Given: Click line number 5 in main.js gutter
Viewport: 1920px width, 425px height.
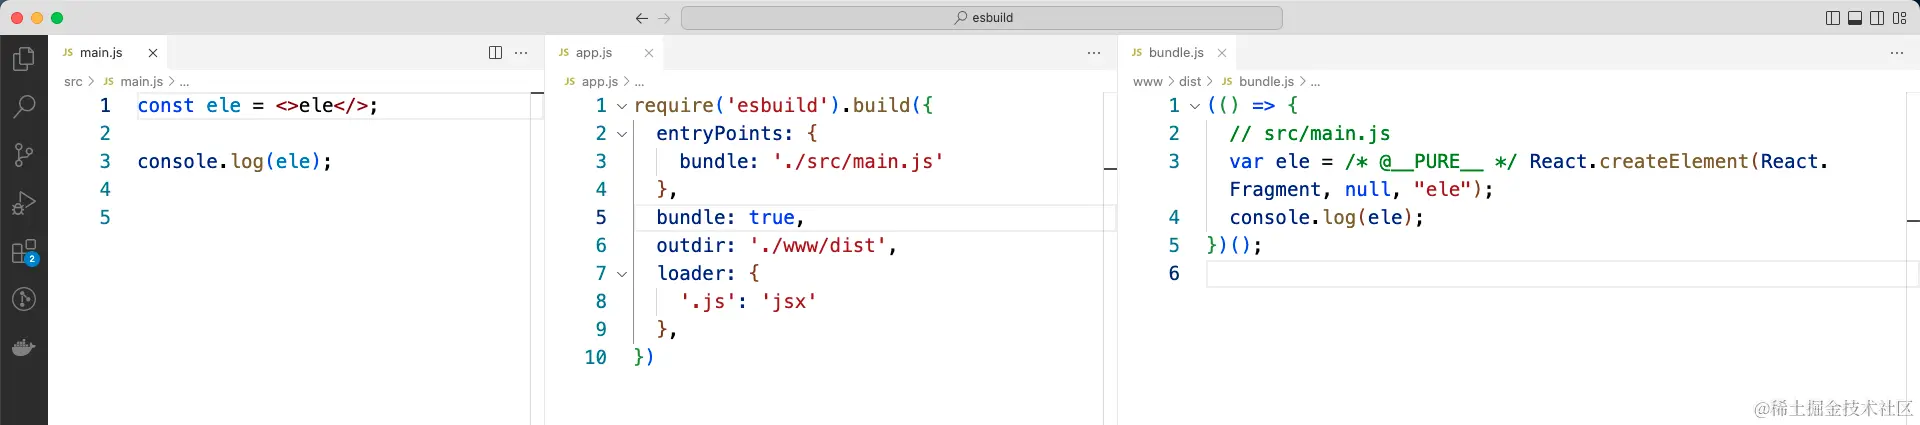Looking at the screenshot, I should point(105,218).
